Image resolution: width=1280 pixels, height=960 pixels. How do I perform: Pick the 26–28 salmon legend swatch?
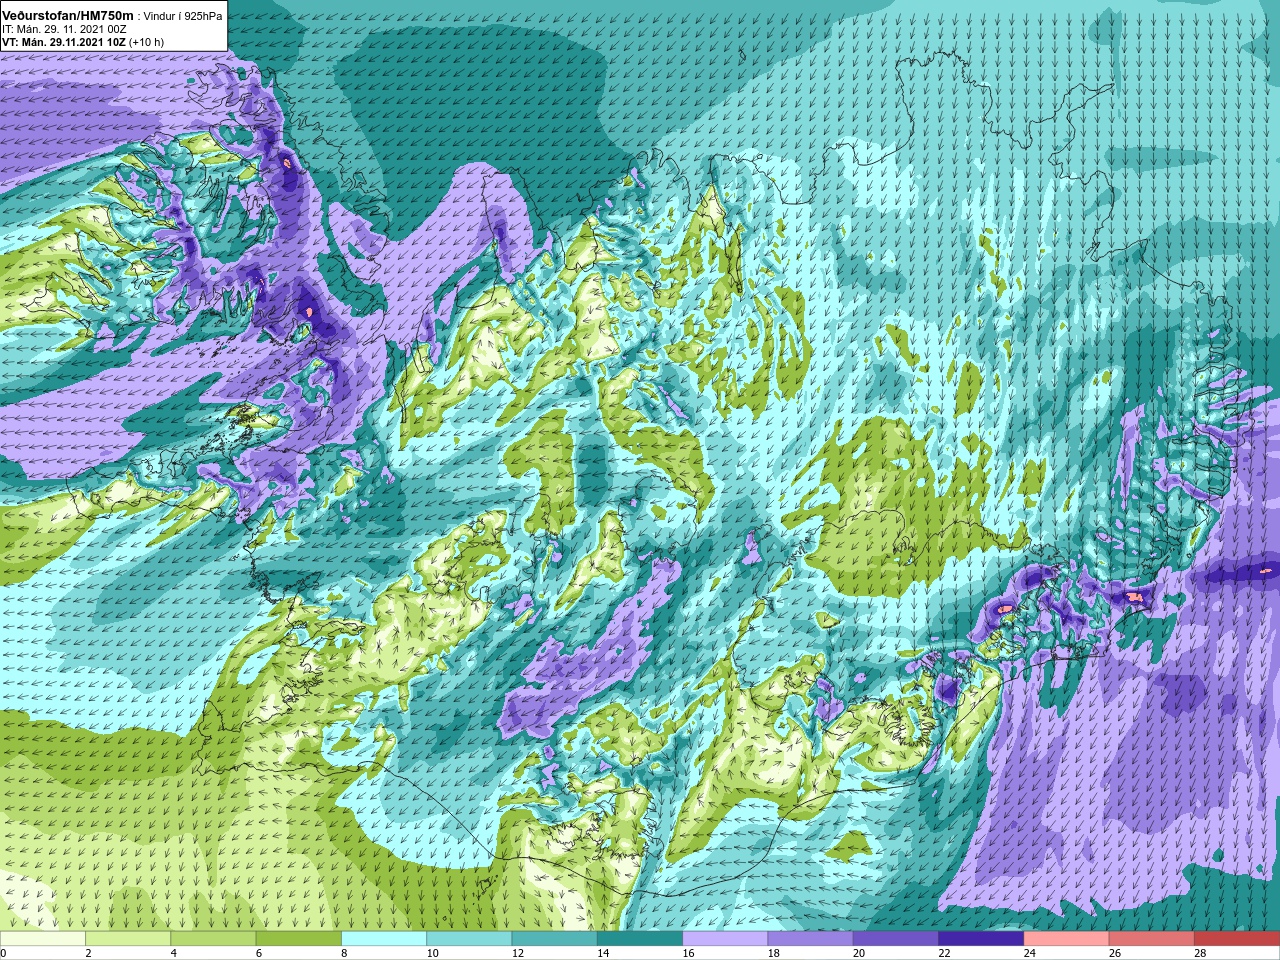[1152, 939]
